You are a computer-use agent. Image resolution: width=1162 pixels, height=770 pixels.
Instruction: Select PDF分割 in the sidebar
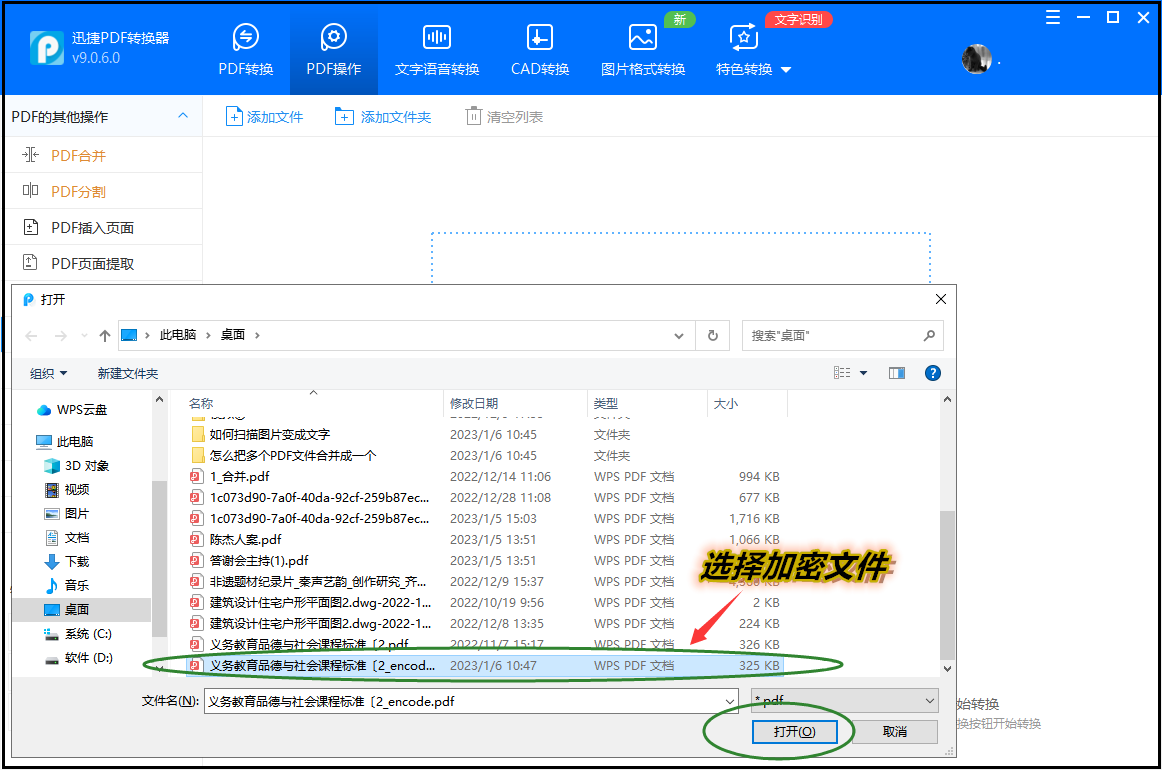[x=104, y=191]
